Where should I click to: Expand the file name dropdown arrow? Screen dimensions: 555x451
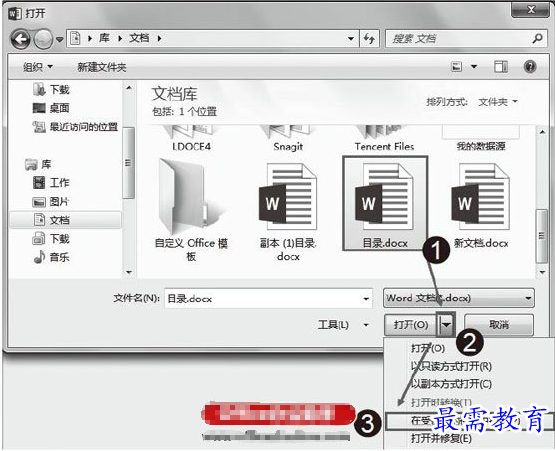coord(366,299)
